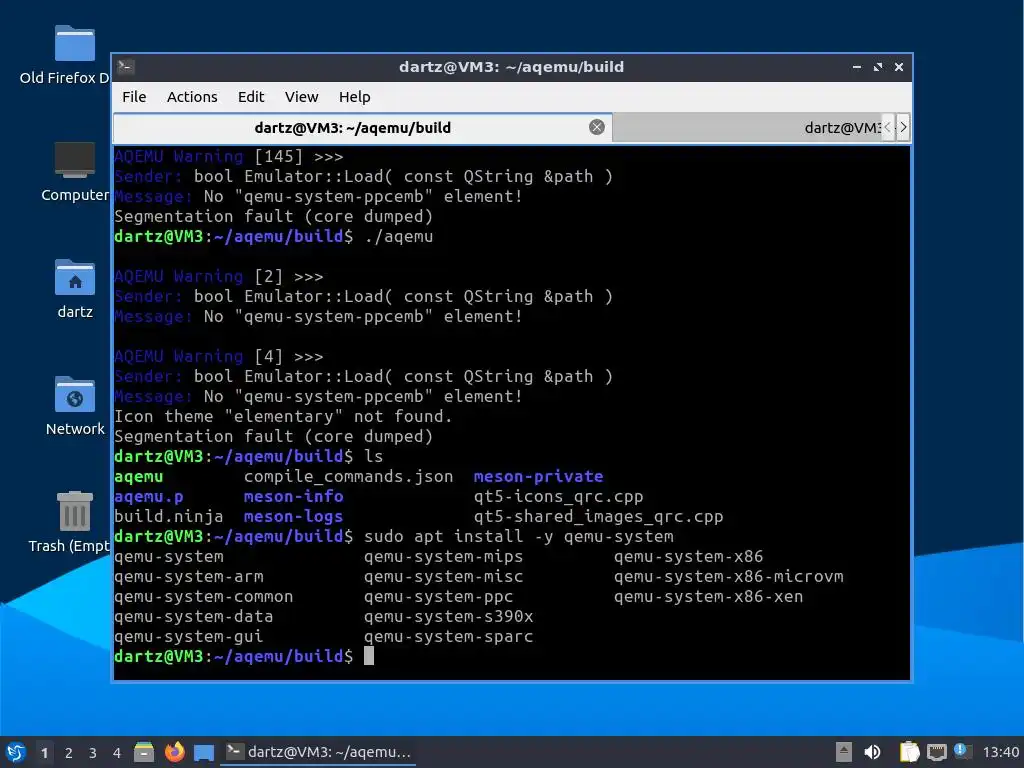
Task: Click 'compile_commands.json' in the ls output
Action: (349, 477)
